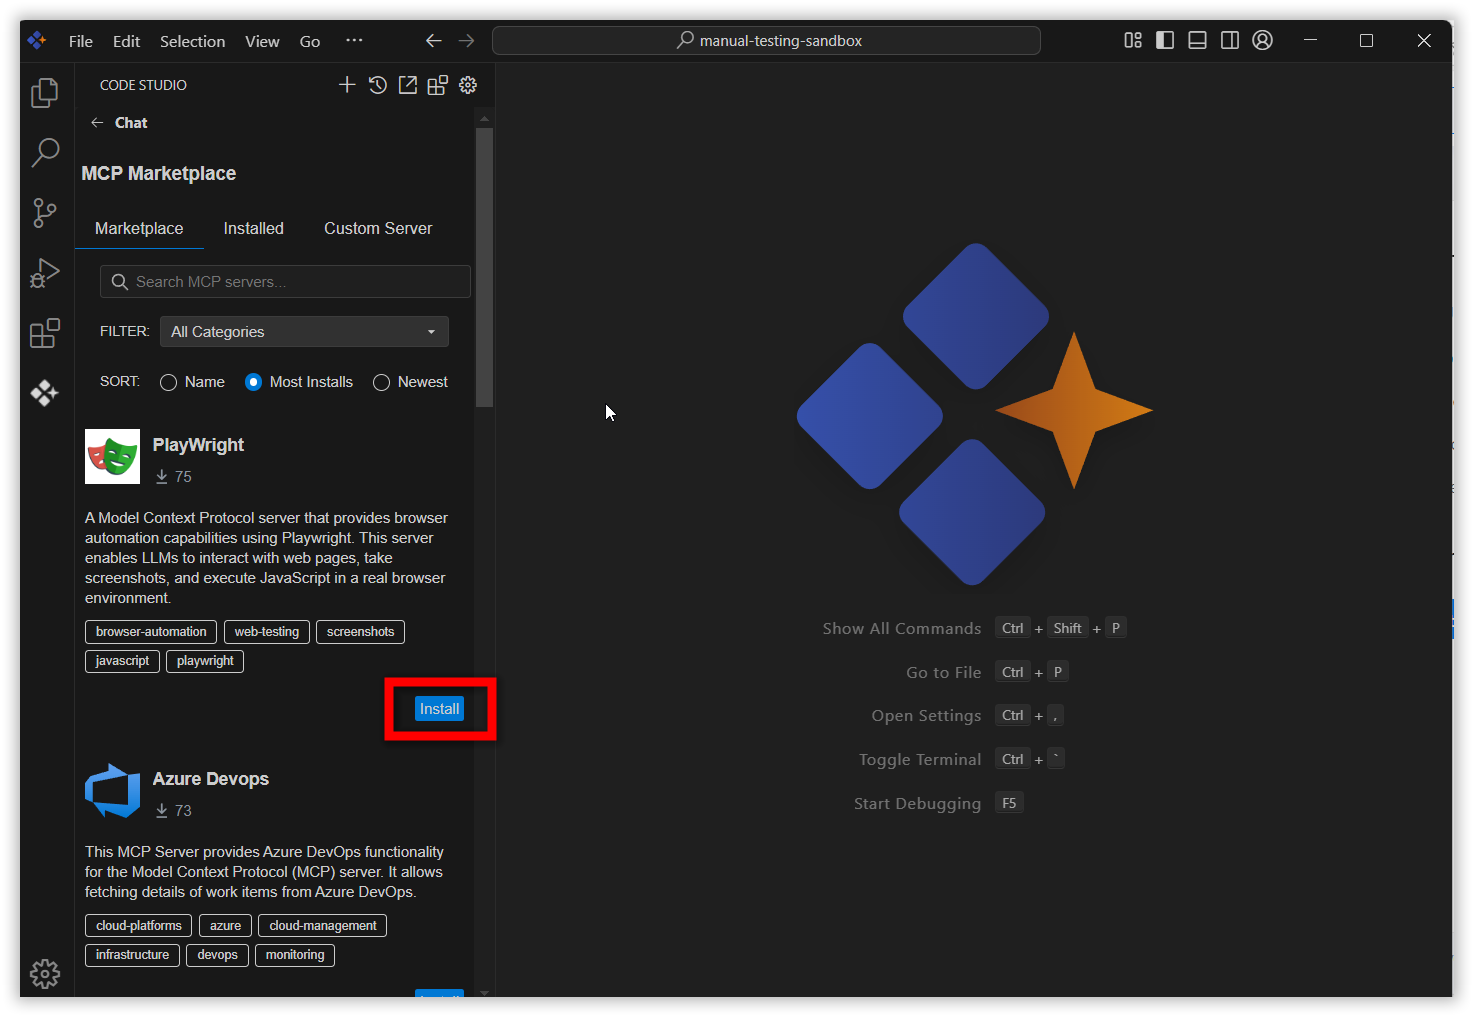This screenshot has width=1474, height=1017.
Task: Open the Go menu
Action: 310,41
